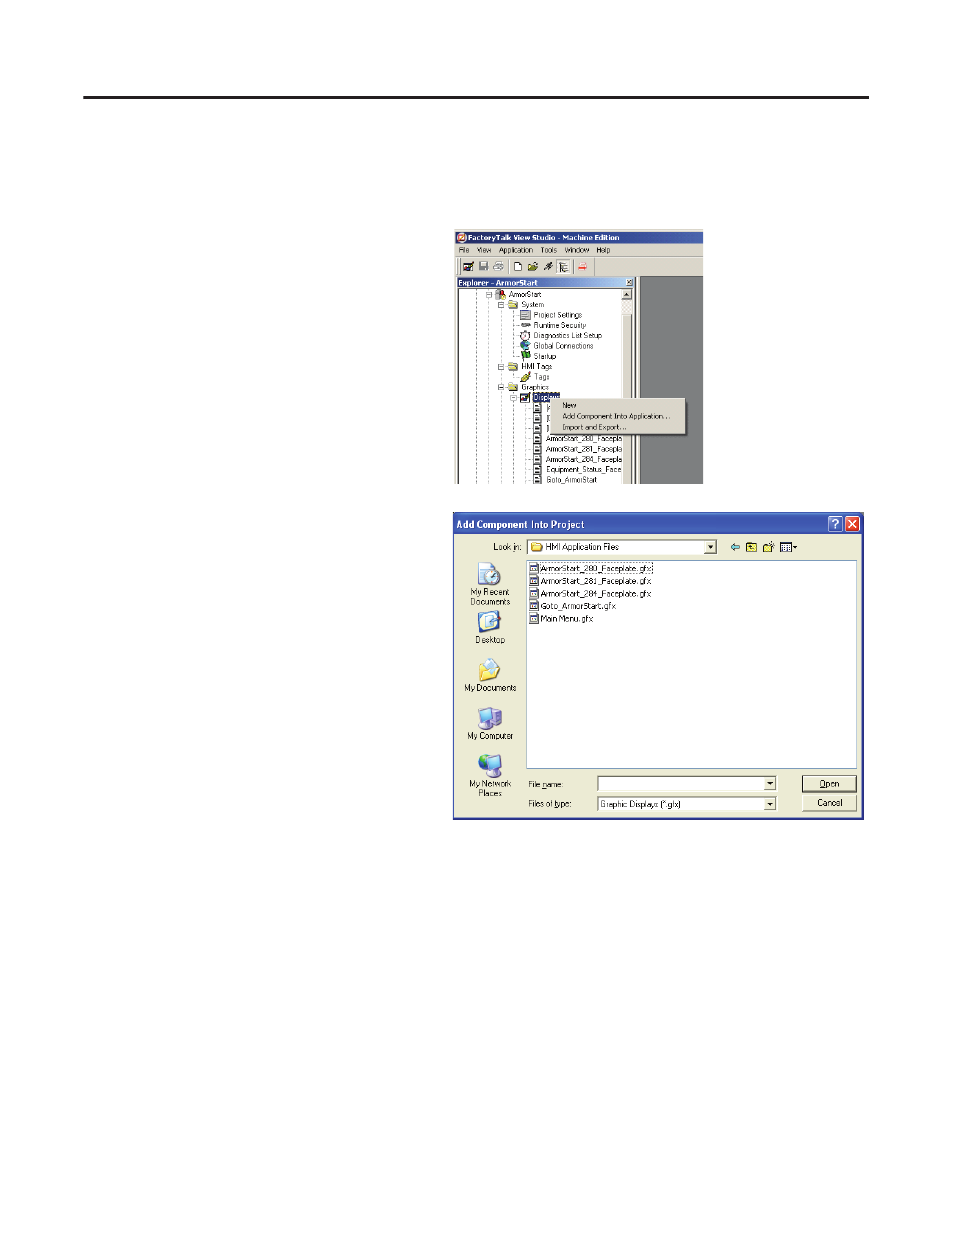
Task: Select Goto_ArmorStart.gfx file
Action: click(x=572, y=606)
